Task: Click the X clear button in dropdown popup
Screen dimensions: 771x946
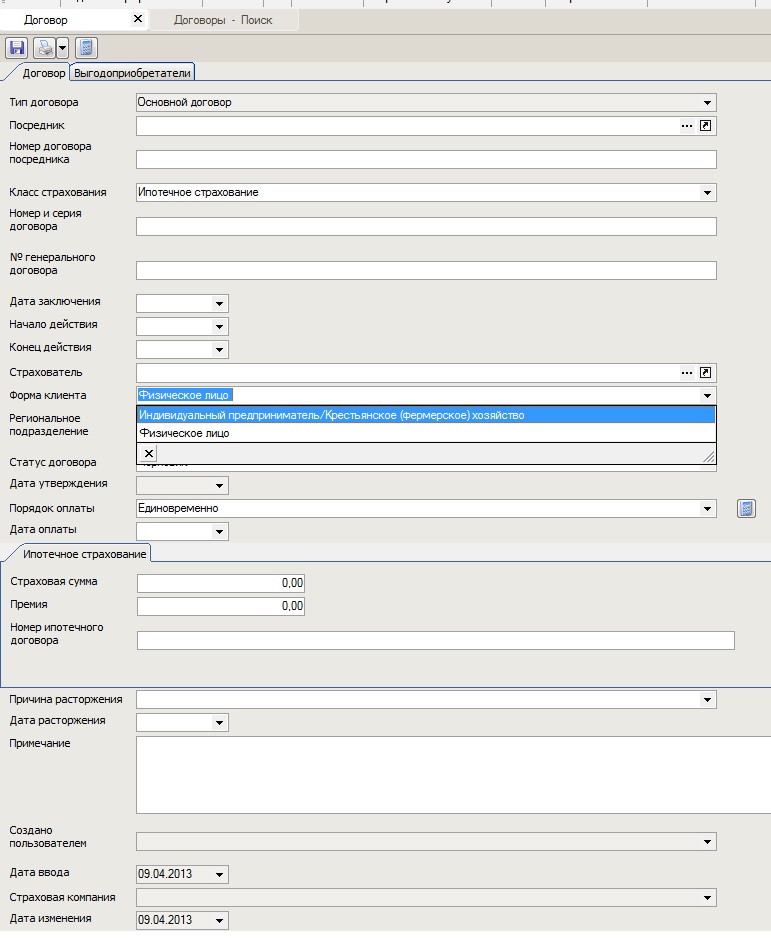Action: 149,454
